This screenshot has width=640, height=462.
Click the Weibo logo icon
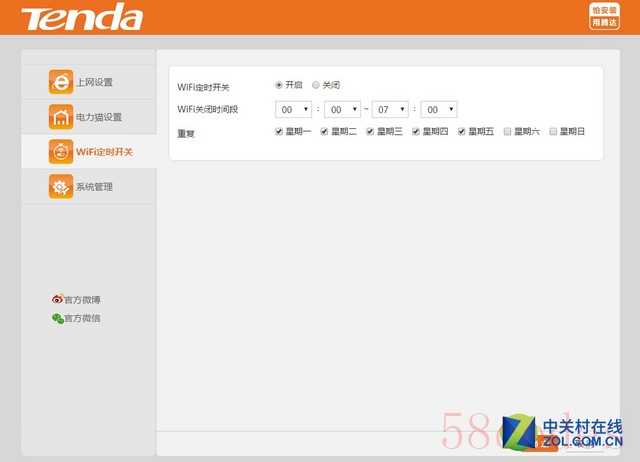tap(57, 299)
